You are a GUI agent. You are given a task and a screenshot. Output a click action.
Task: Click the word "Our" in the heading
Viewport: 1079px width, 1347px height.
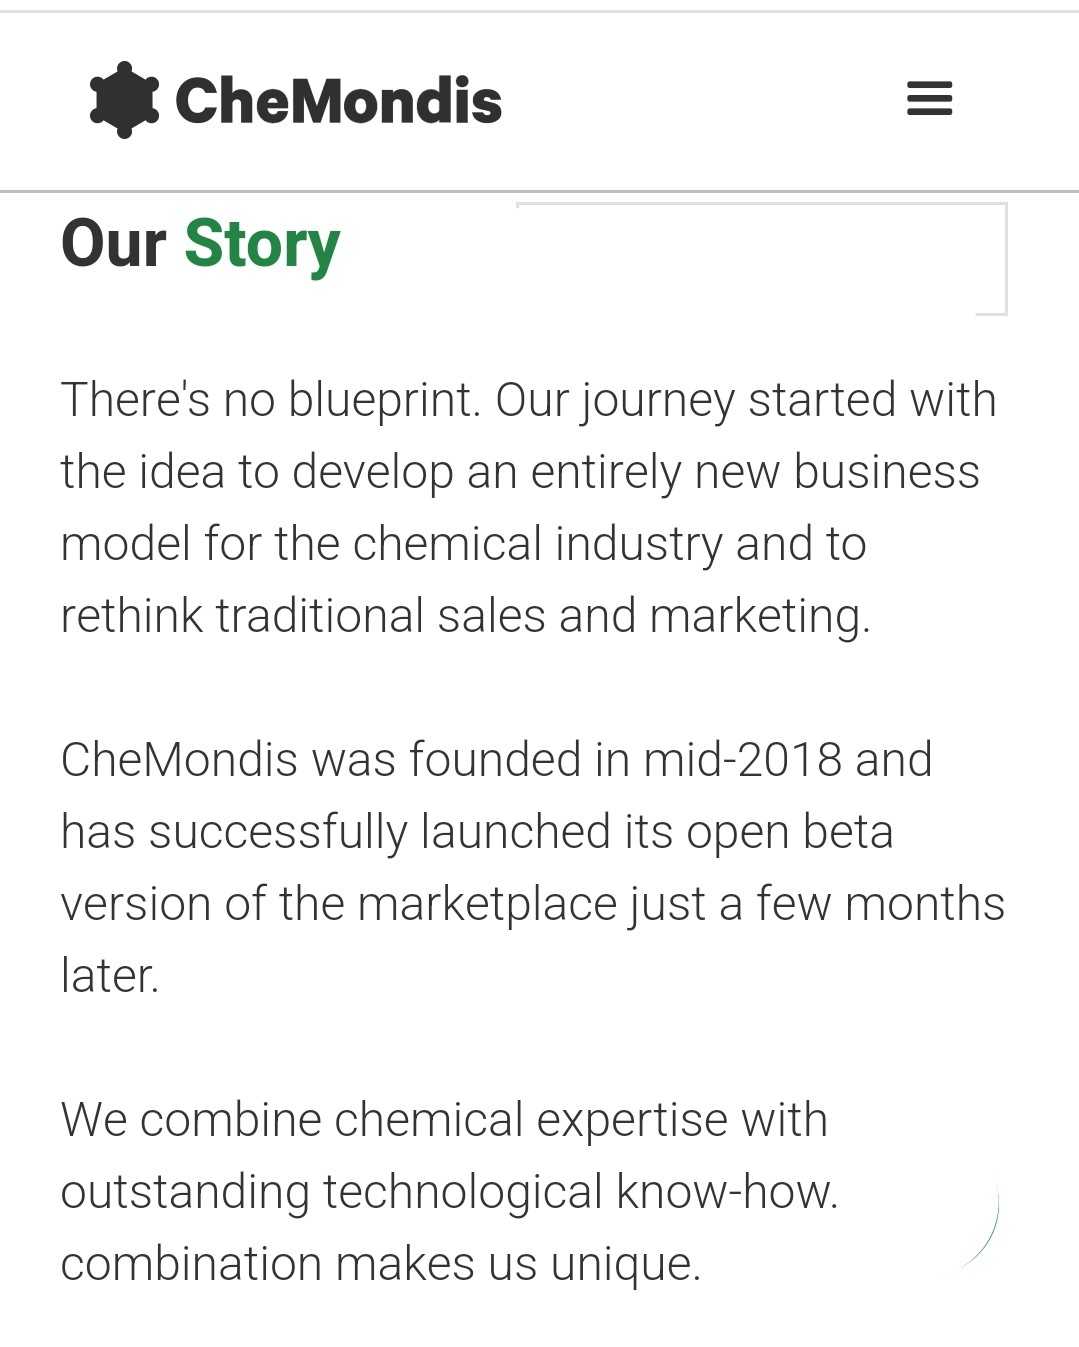[113, 244]
